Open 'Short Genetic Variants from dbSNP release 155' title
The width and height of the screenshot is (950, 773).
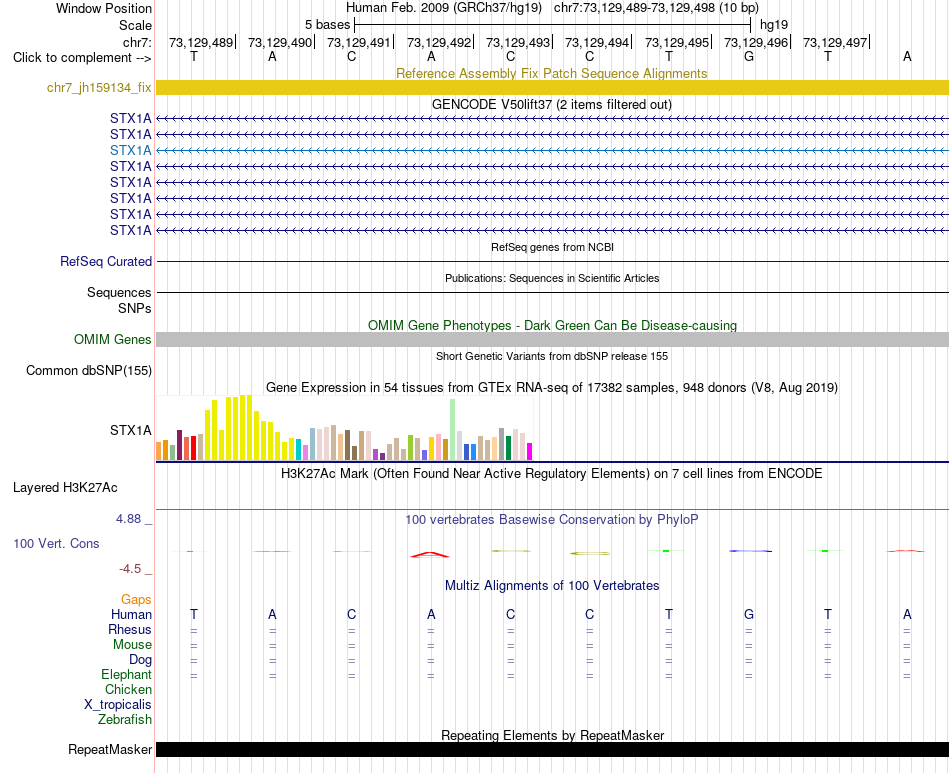pos(552,356)
